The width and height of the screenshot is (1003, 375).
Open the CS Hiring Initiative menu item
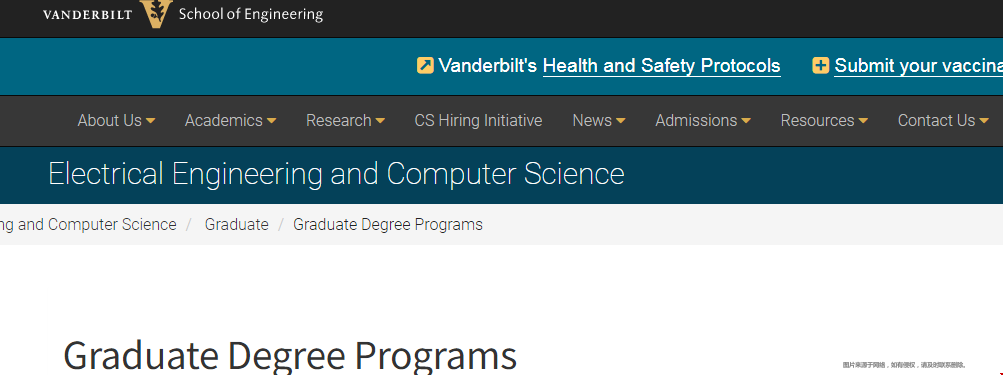click(478, 120)
